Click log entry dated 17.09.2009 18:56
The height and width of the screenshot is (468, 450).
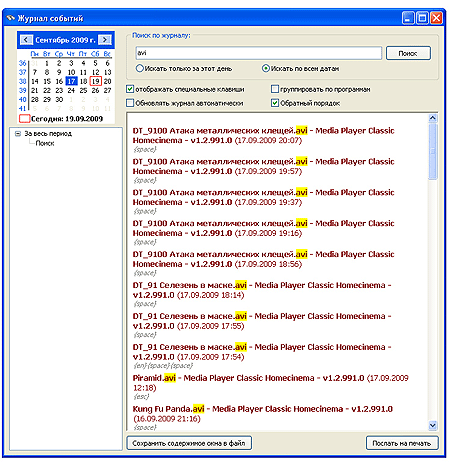(263, 259)
